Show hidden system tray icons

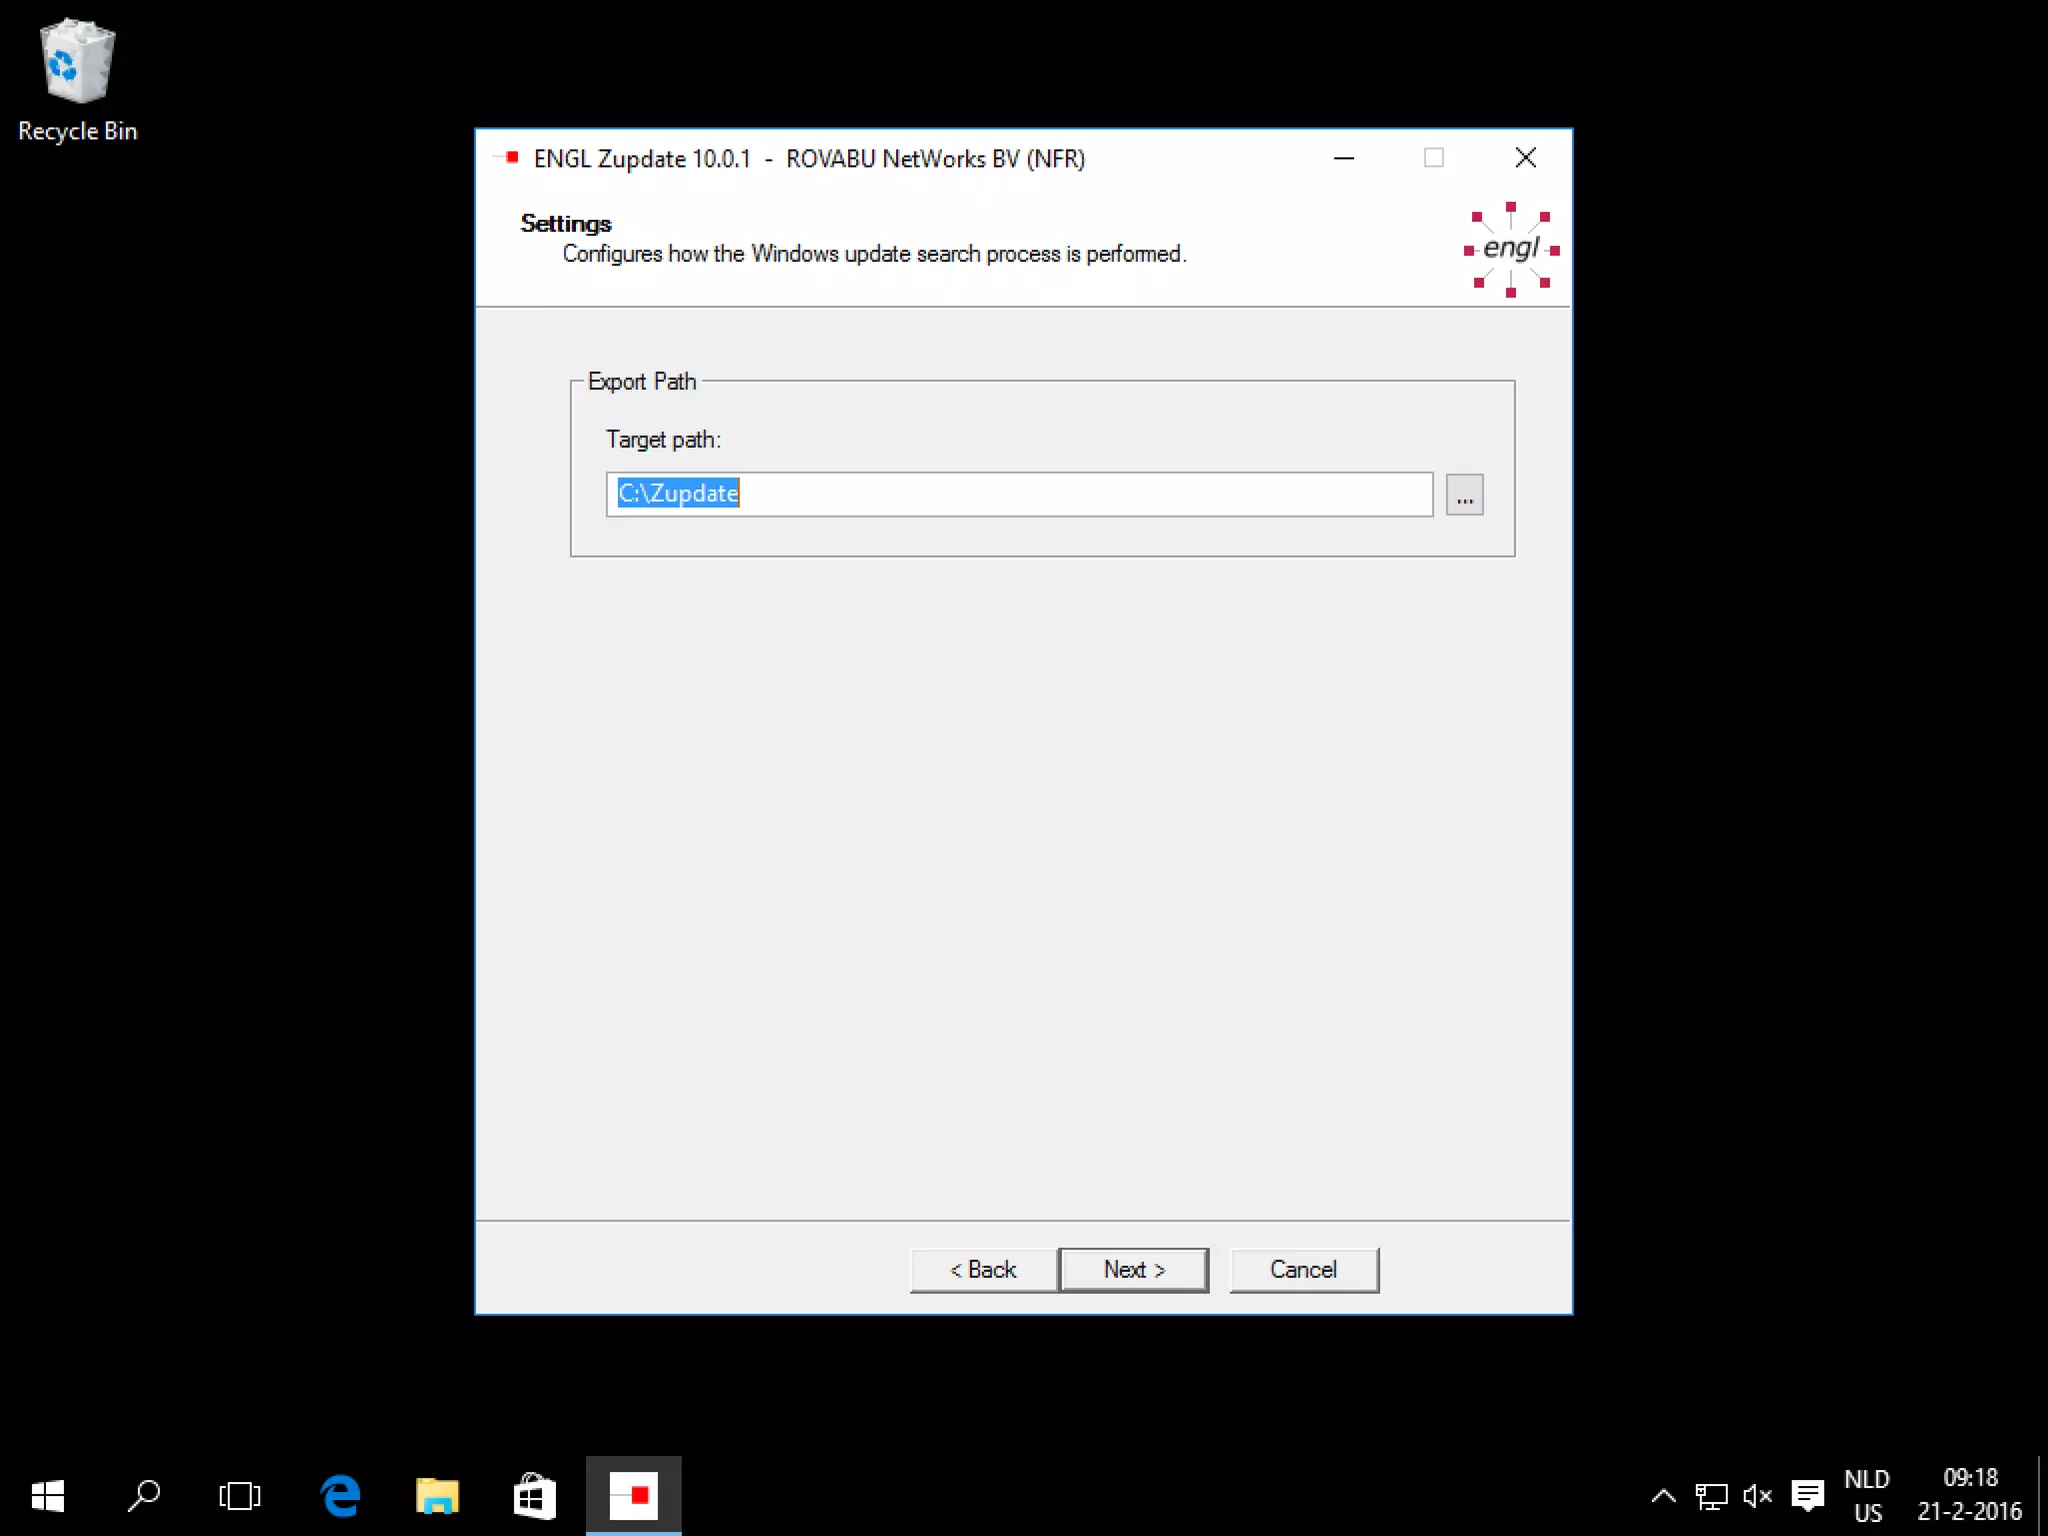[x=1664, y=1496]
